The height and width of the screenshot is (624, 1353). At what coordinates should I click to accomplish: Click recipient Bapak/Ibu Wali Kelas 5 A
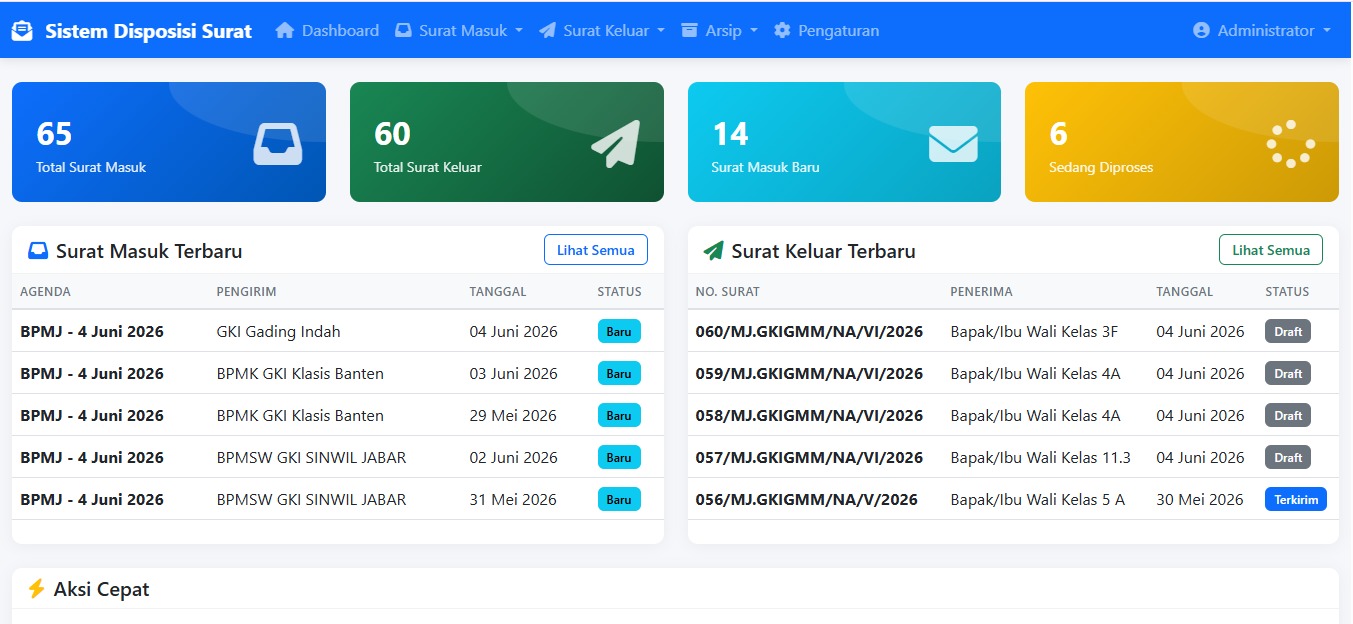1037,500
